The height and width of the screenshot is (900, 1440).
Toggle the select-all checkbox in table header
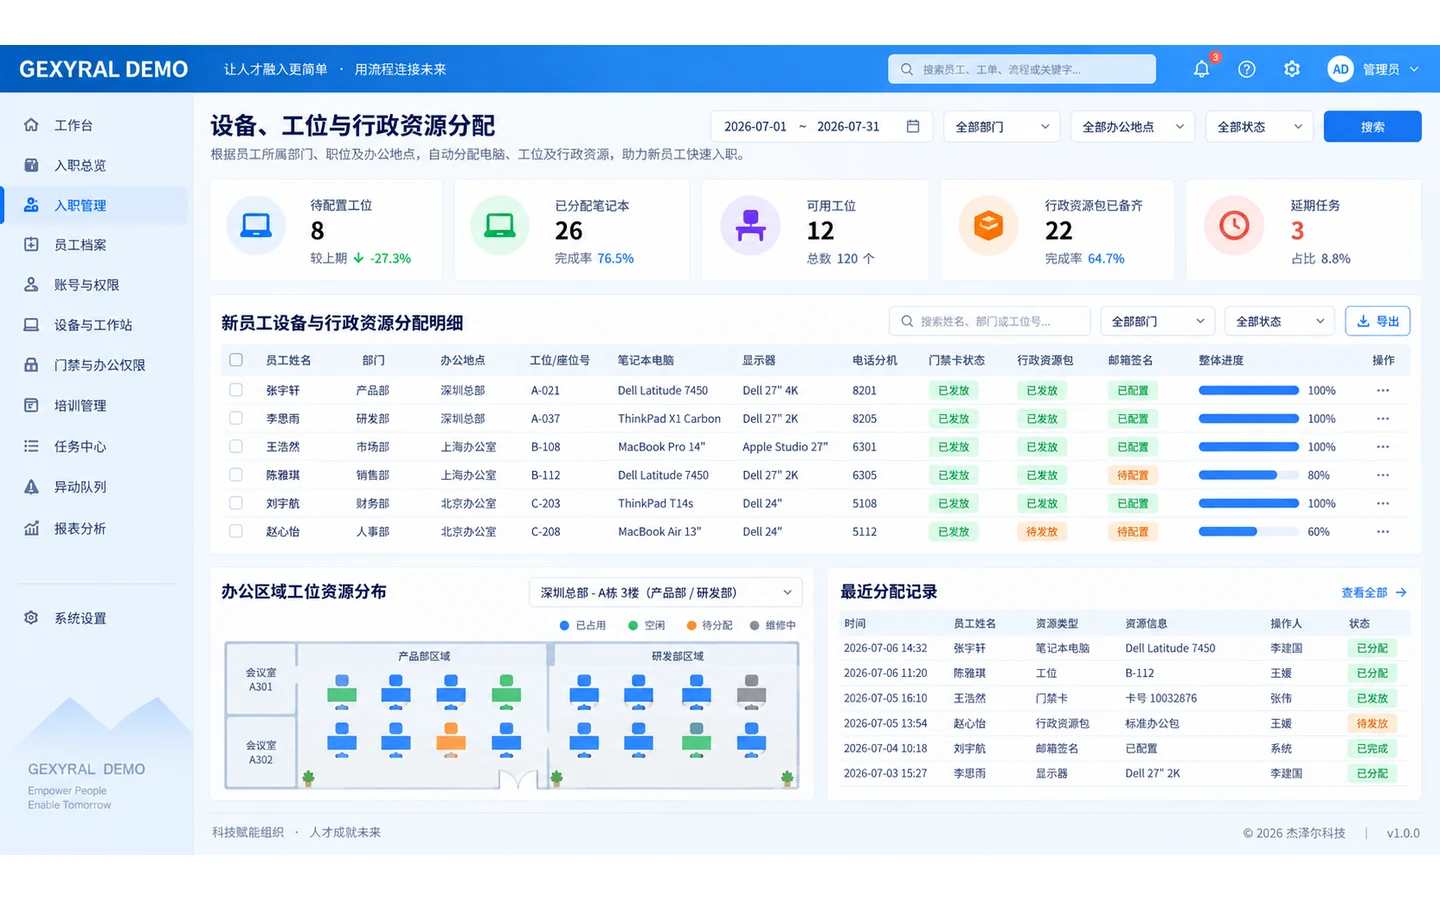[x=236, y=360]
